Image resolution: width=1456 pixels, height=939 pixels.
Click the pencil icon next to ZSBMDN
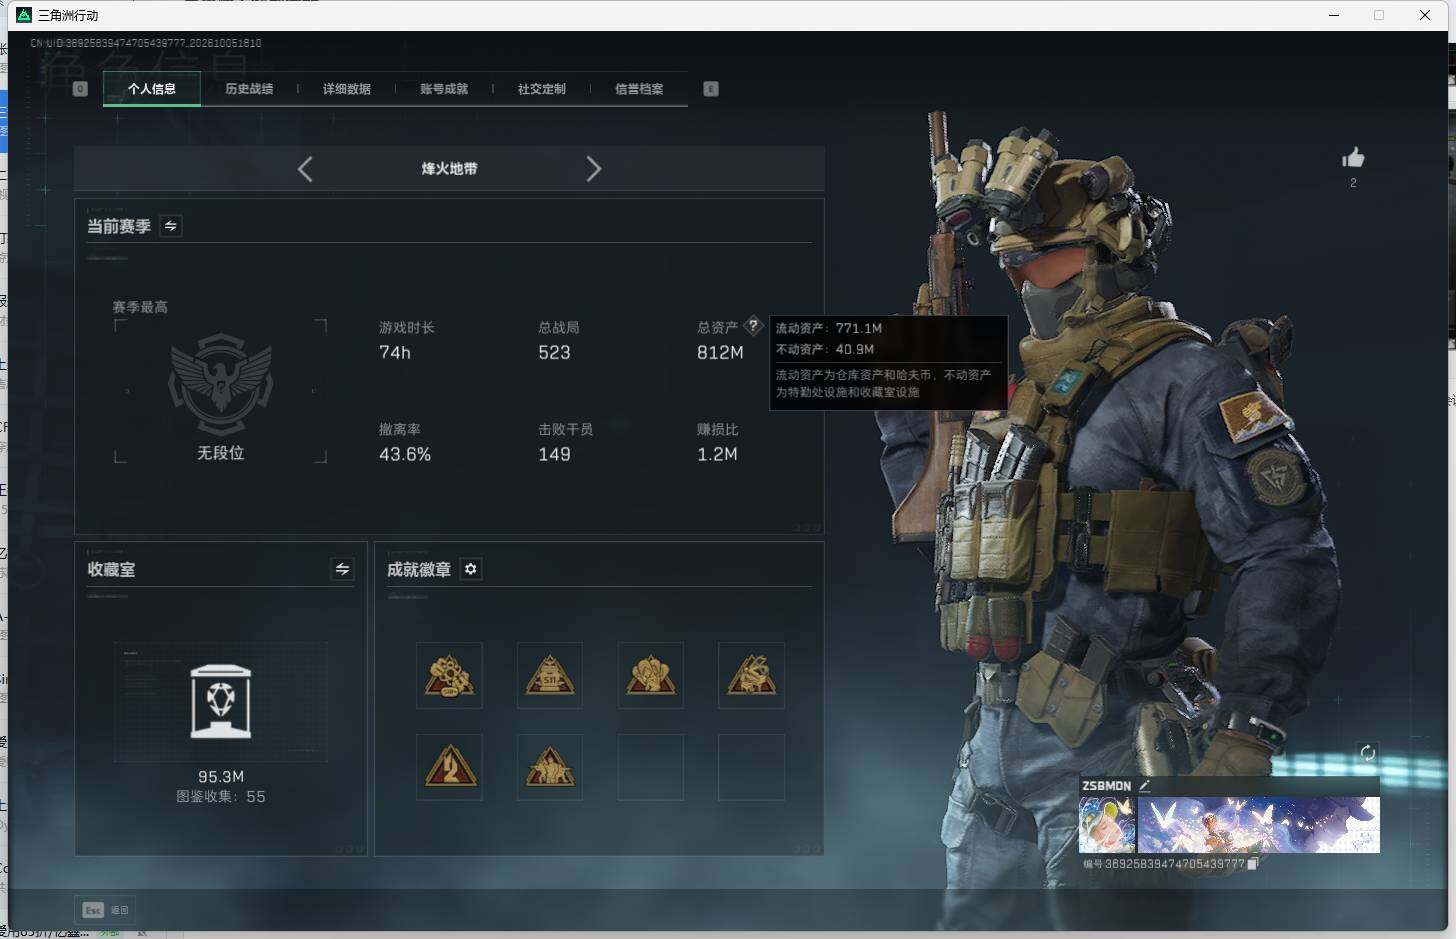click(1144, 786)
